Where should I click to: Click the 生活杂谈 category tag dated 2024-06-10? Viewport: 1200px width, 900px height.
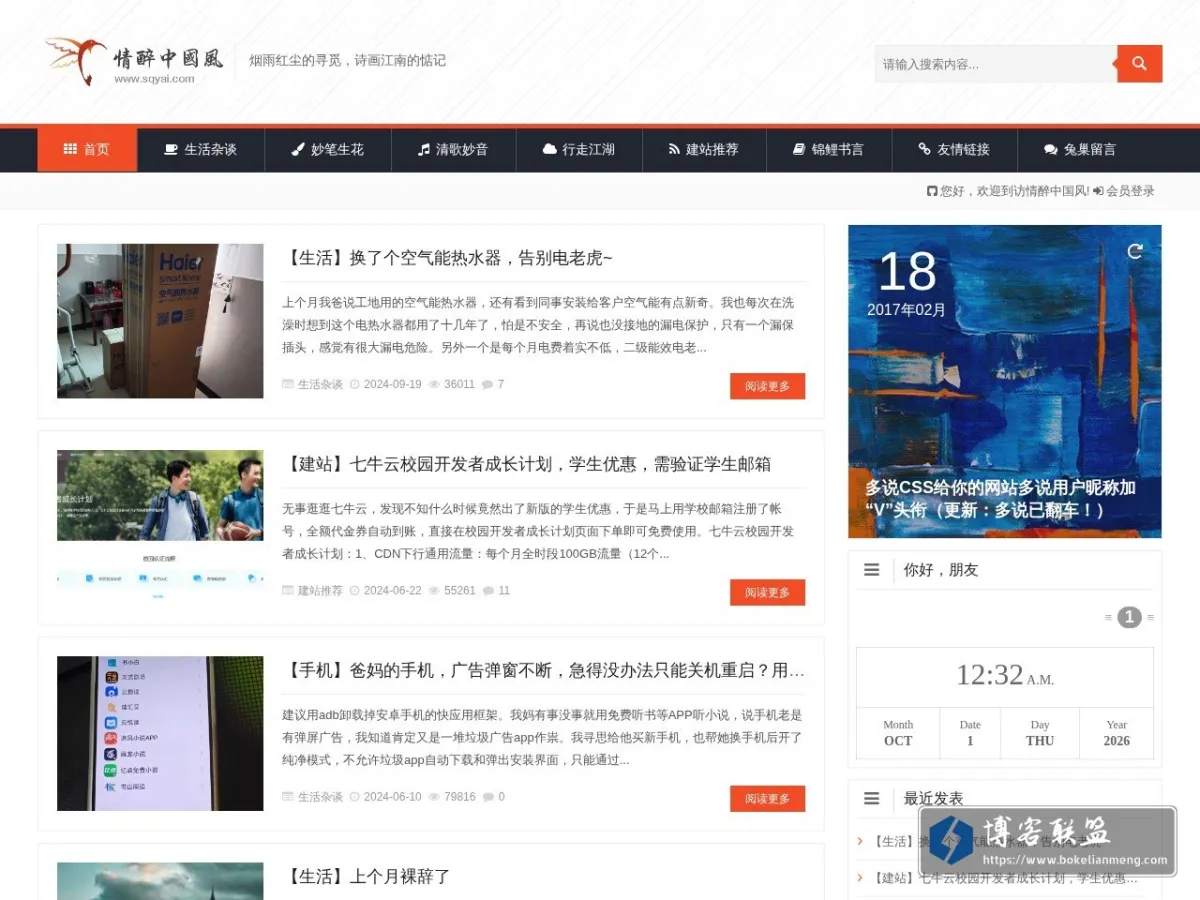click(320, 797)
